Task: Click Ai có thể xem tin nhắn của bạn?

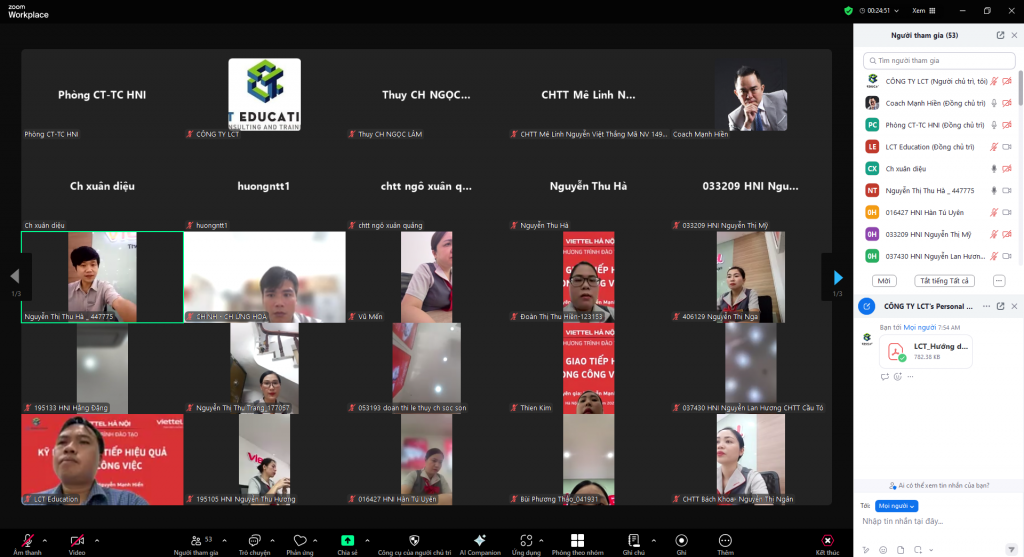Action: (x=939, y=485)
